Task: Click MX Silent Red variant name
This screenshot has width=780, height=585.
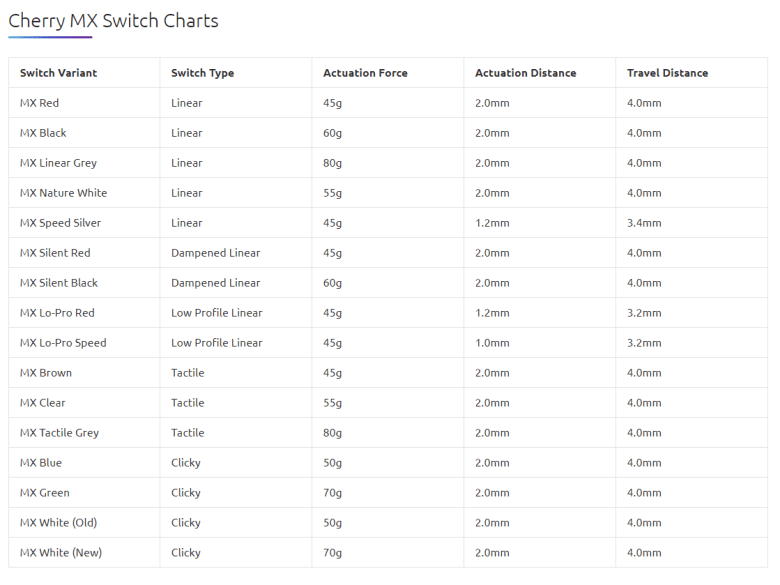Action: (x=55, y=253)
